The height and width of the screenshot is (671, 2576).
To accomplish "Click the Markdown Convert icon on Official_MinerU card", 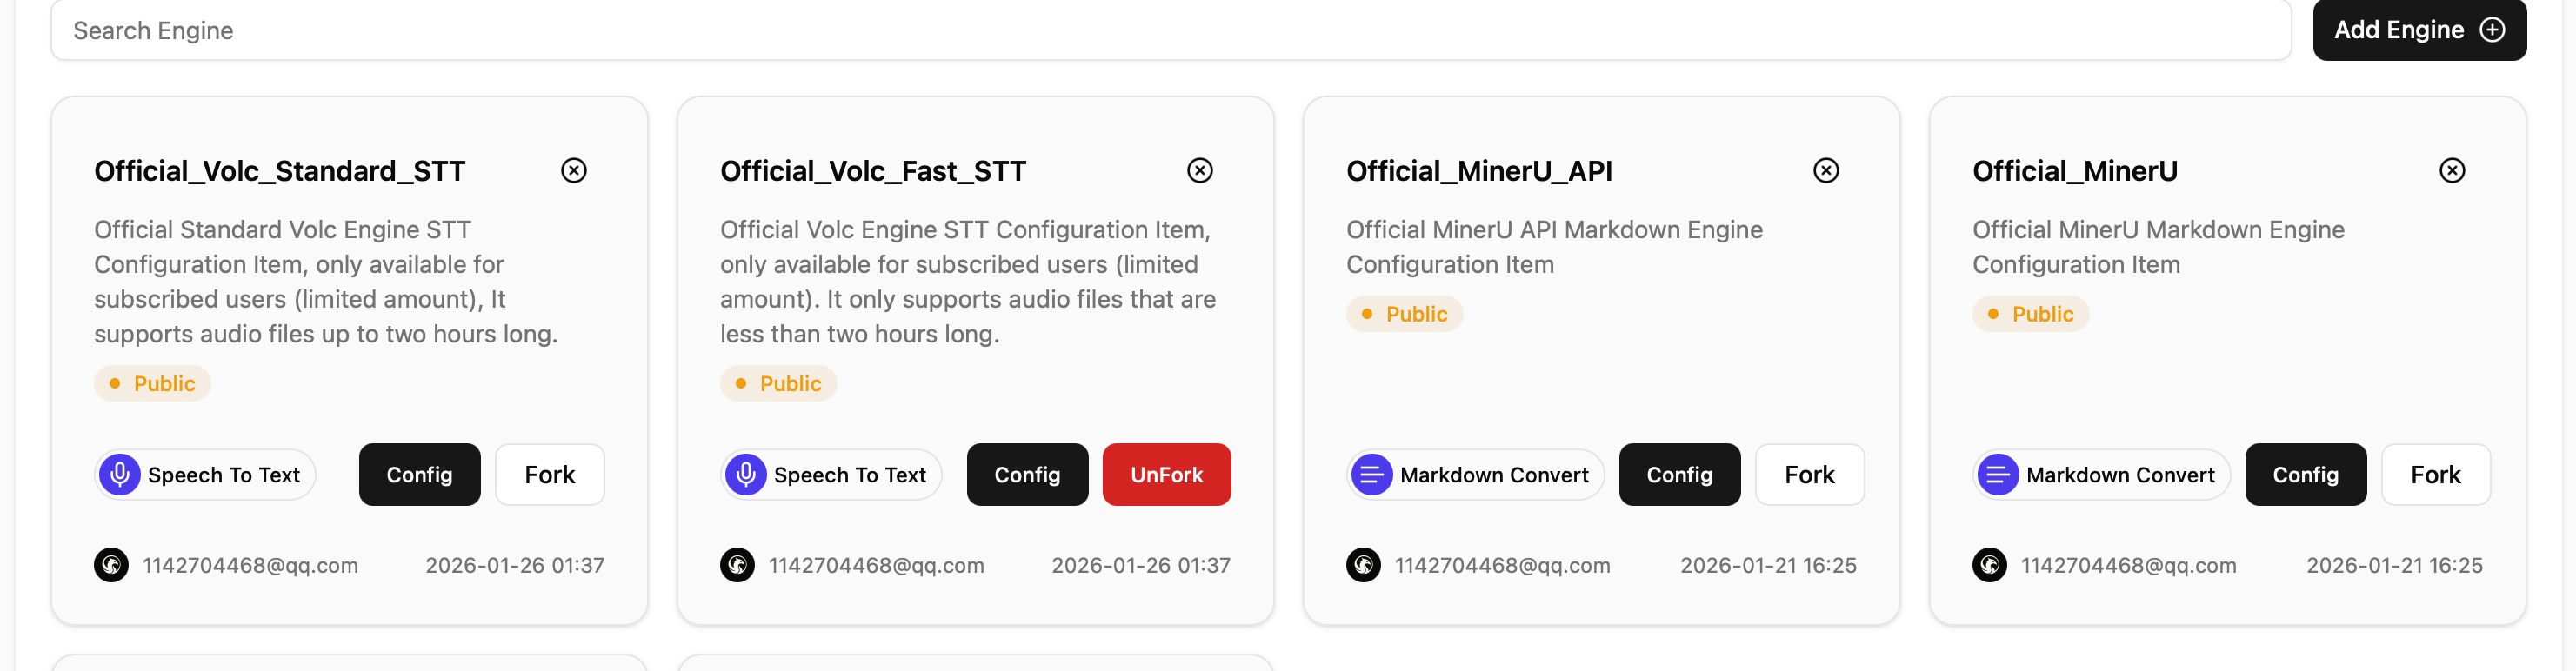I will 1997,474.
